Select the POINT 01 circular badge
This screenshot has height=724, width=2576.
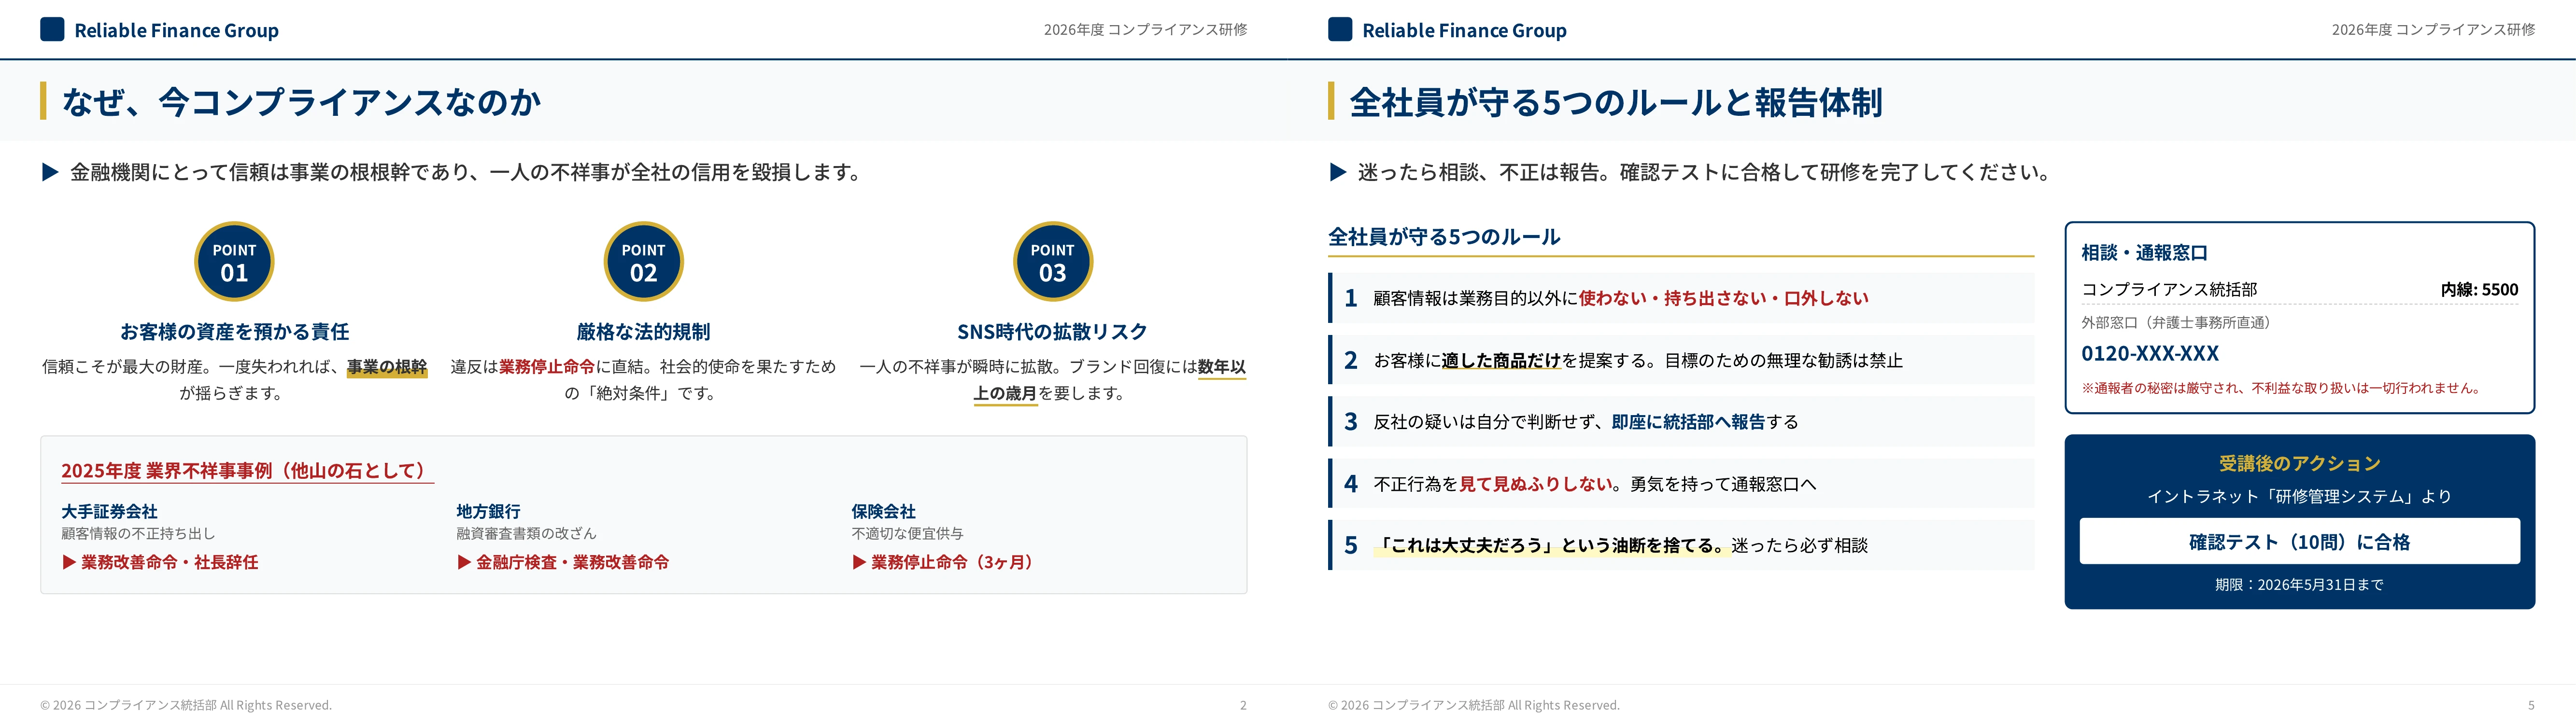click(234, 261)
